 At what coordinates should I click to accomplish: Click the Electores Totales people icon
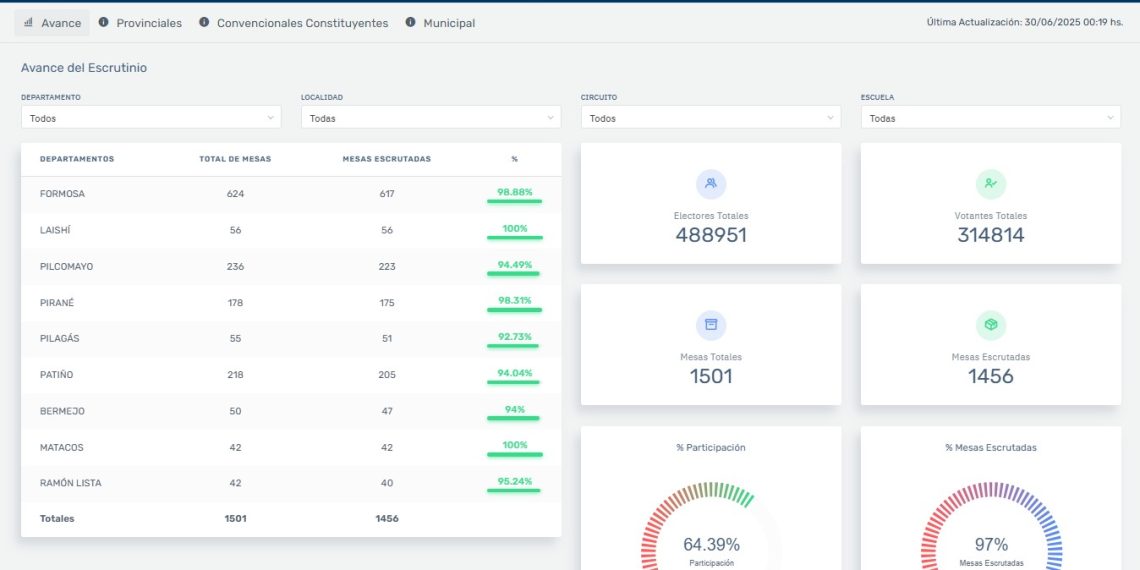(711, 184)
